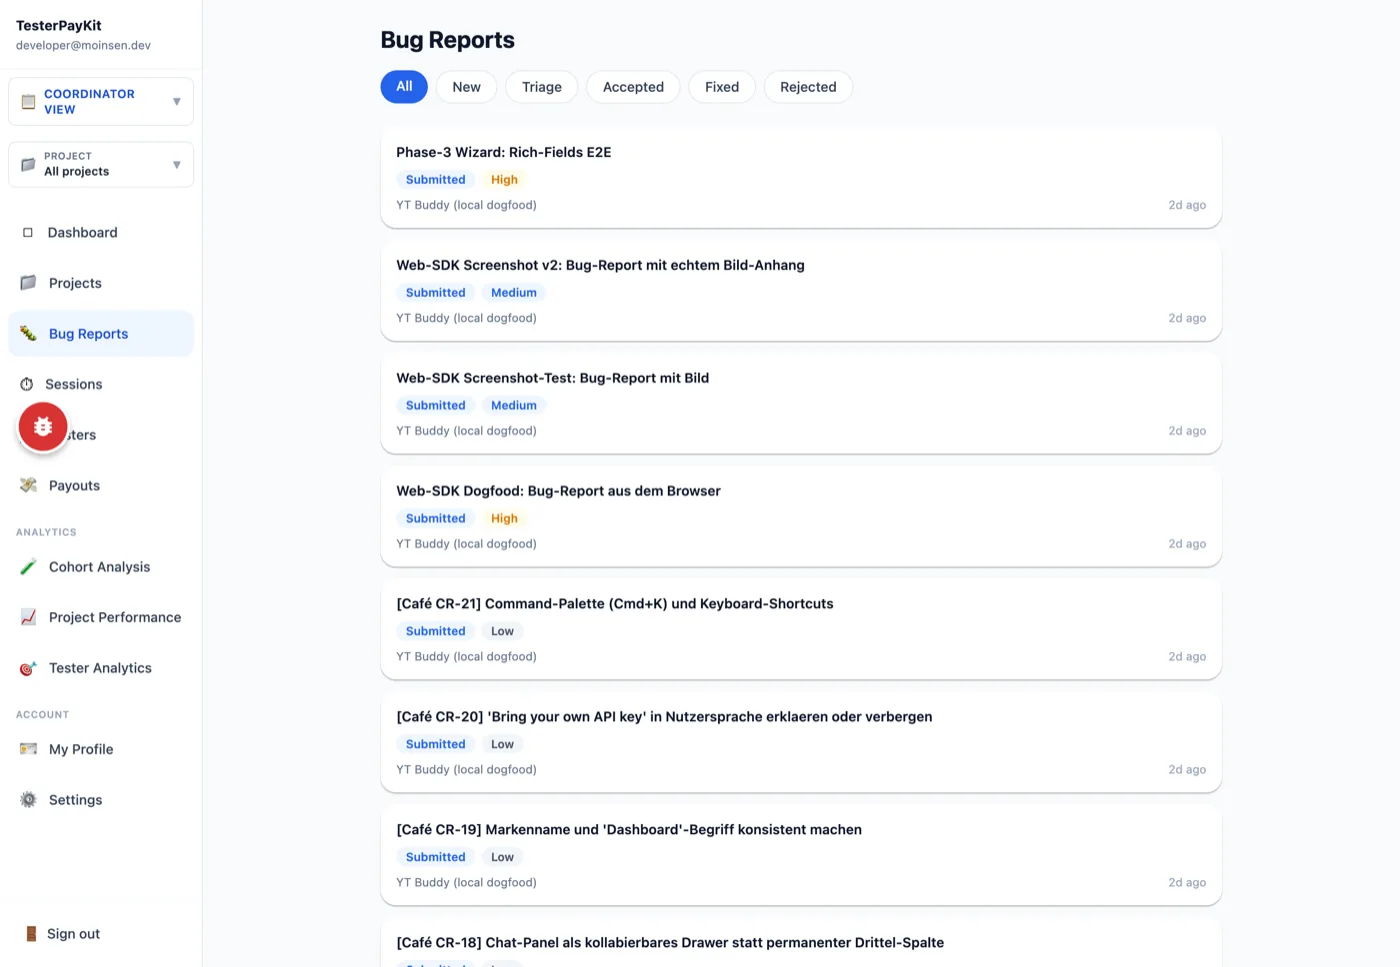Open the Coordinator View dropdown arrow

tap(177, 102)
